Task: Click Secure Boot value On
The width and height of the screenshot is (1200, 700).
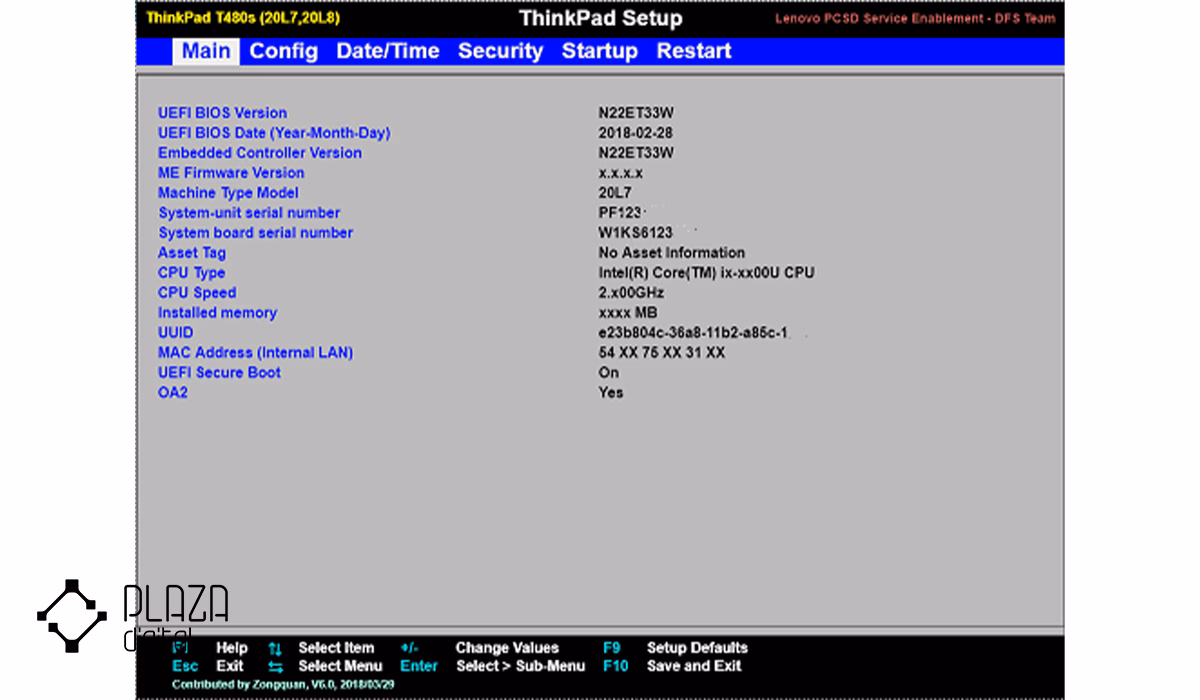Action: pyautogui.click(x=609, y=373)
